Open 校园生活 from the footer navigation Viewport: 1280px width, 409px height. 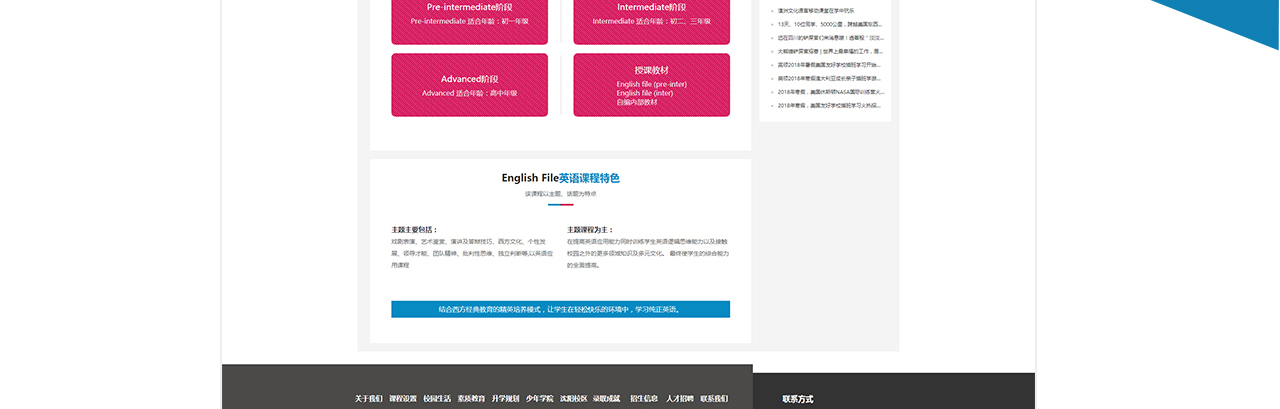(x=437, y=399)
